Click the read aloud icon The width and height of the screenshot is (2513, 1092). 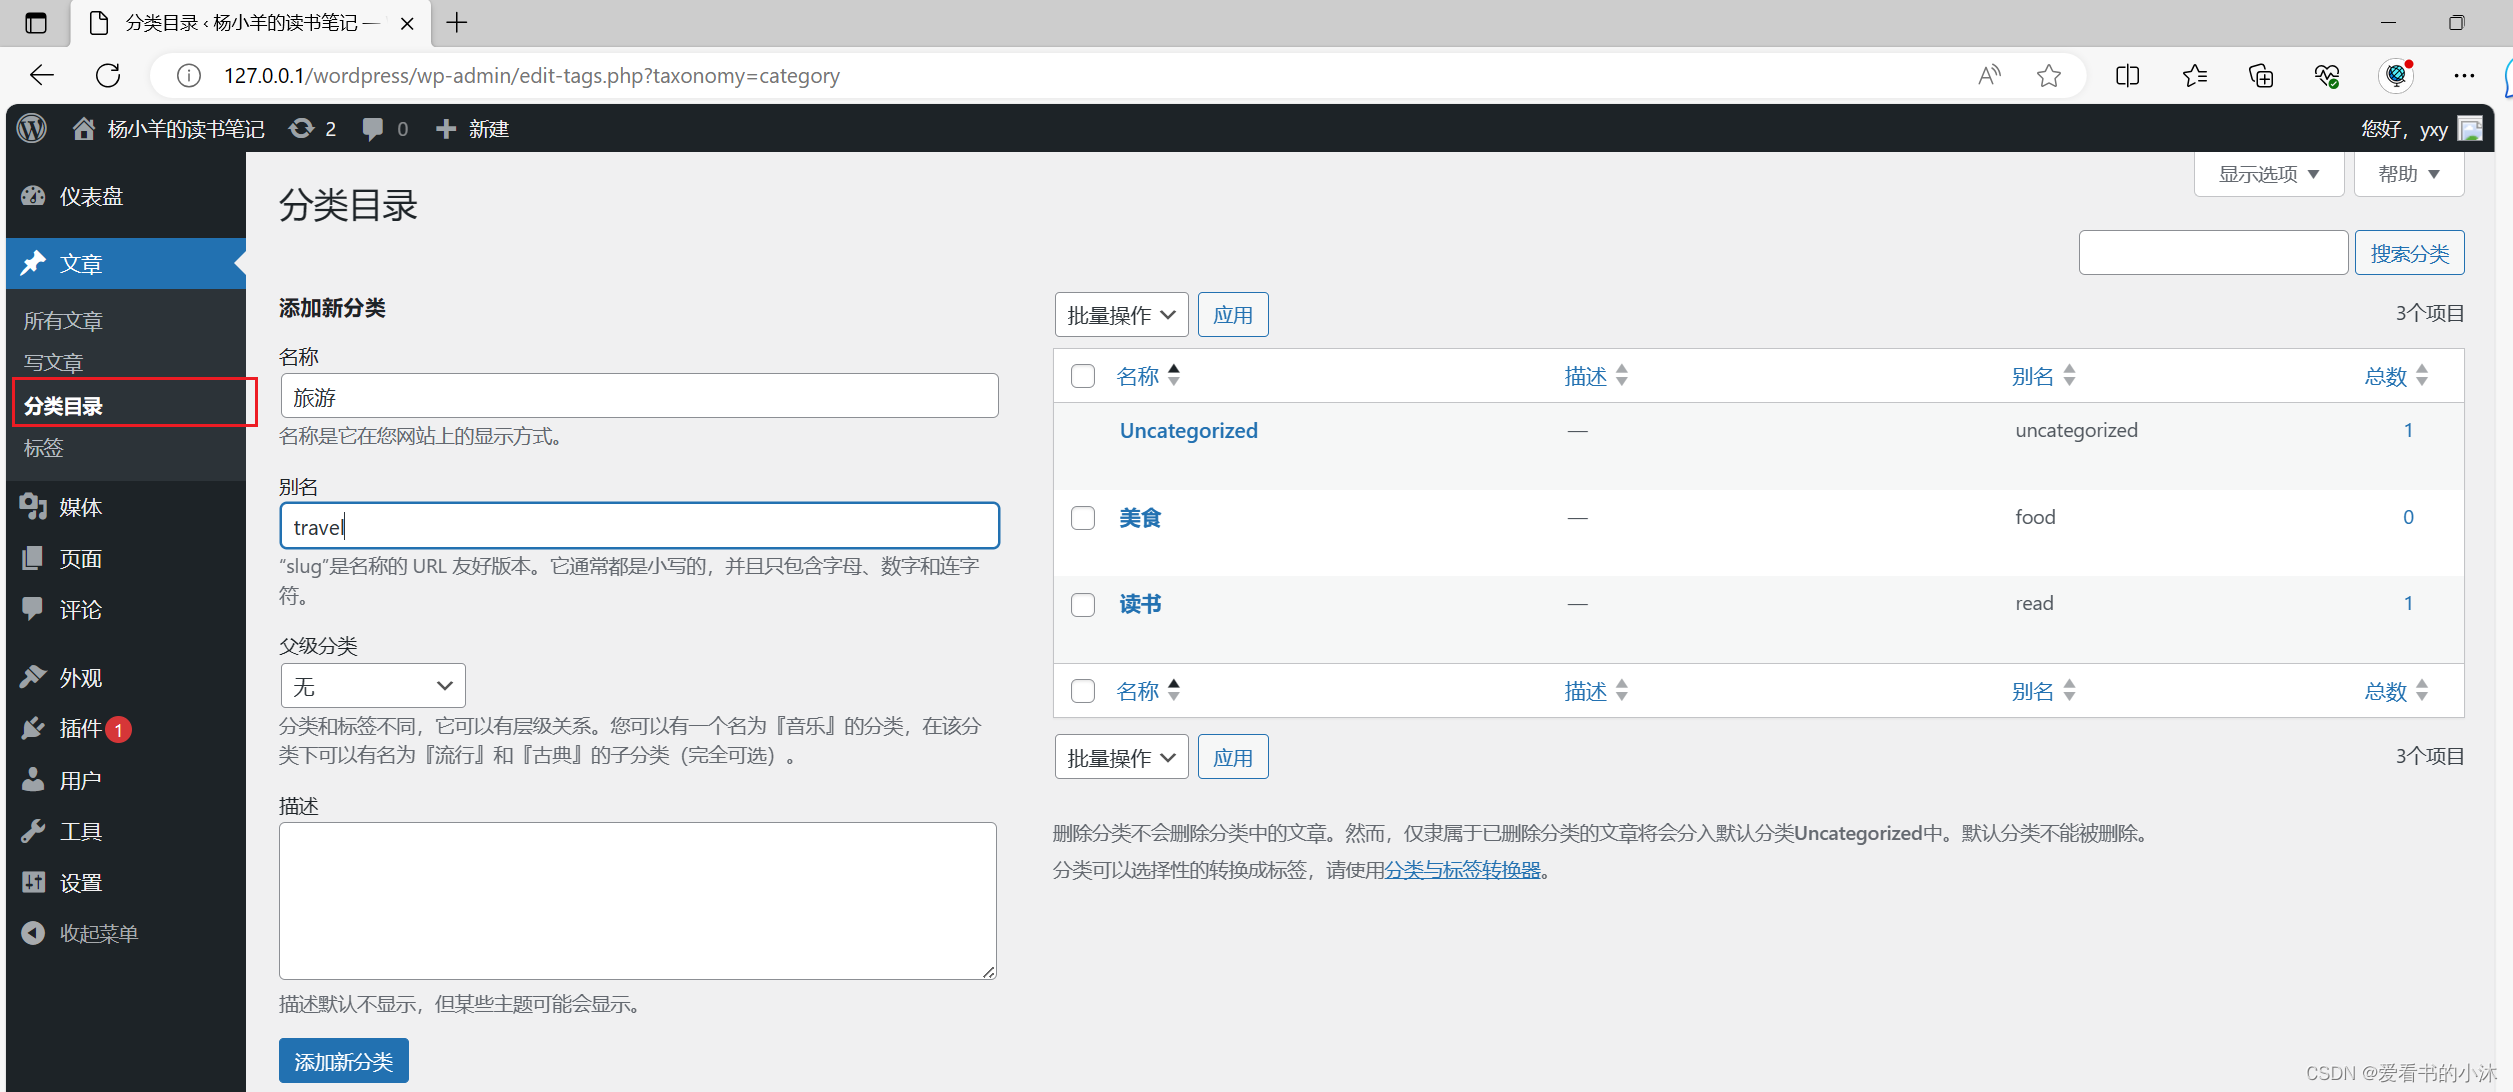point(1989,75)
